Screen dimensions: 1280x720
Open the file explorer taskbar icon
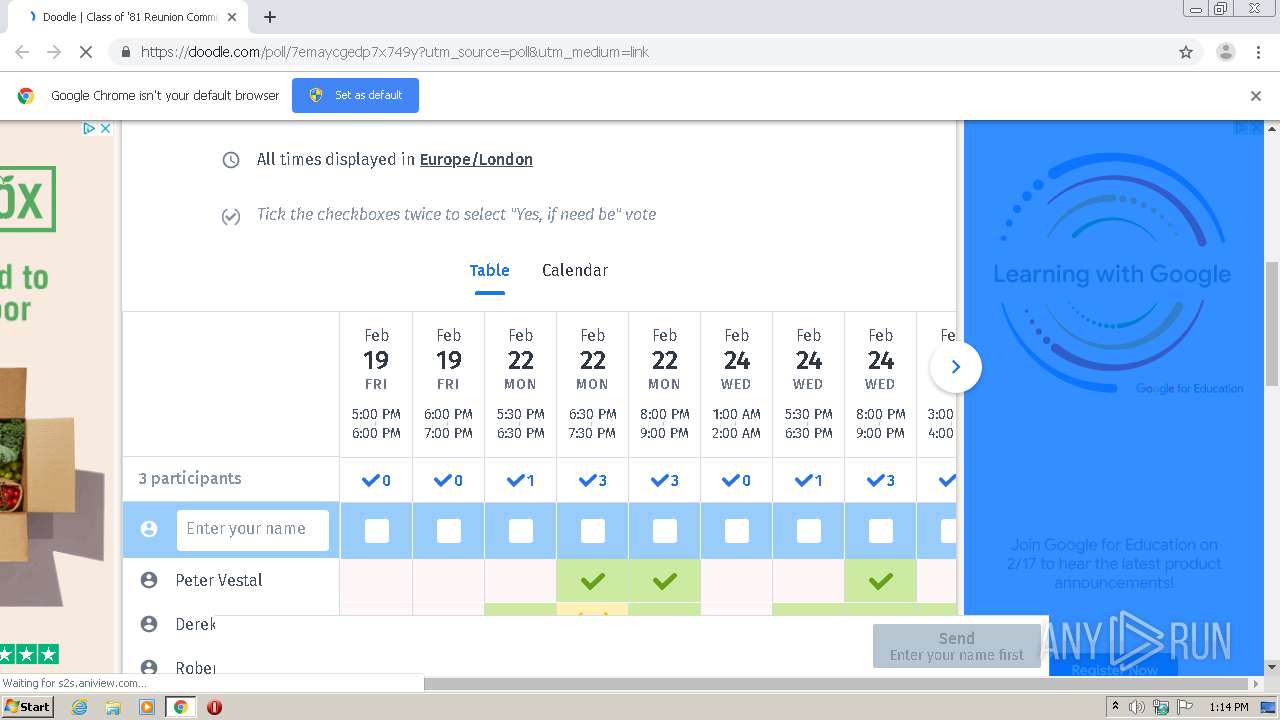(113, 707)
